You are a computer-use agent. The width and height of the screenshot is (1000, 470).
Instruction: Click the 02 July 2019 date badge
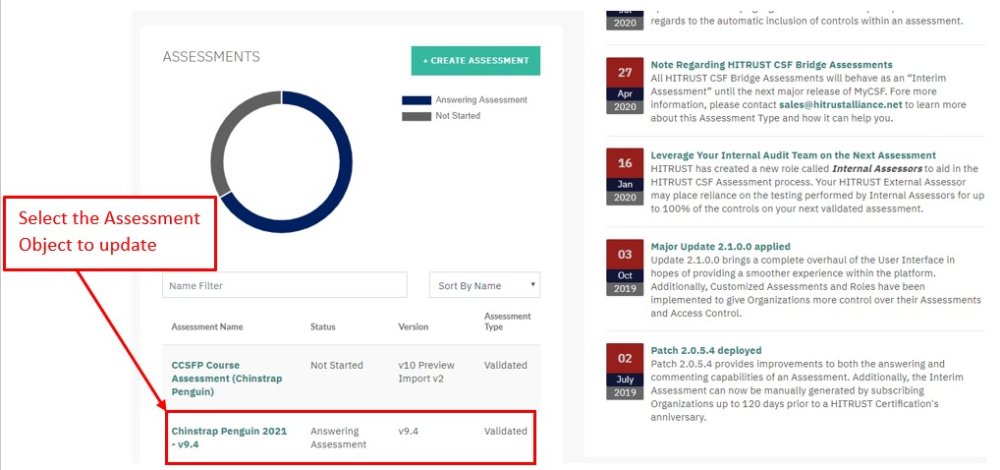[x=625, y=371]
